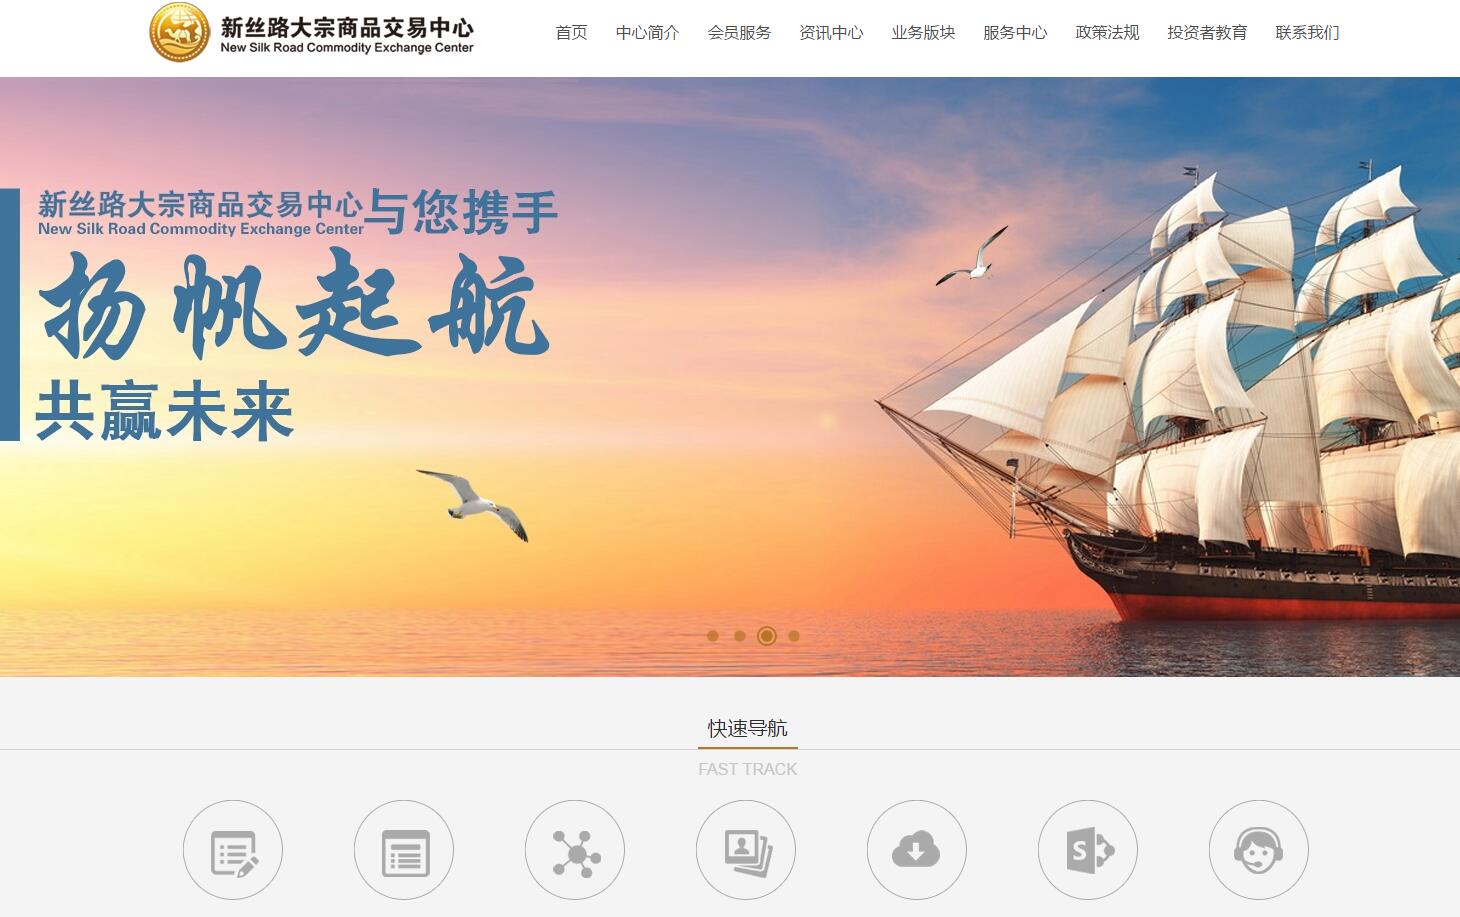Open the cloud download icon

tap(917, 850)
